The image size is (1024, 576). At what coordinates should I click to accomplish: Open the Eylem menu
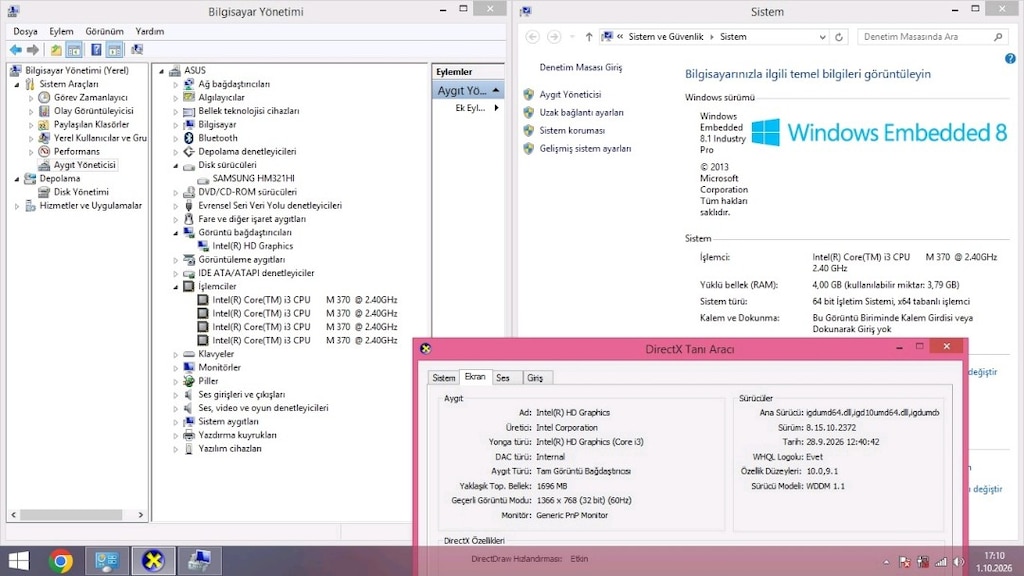[61, 31]
